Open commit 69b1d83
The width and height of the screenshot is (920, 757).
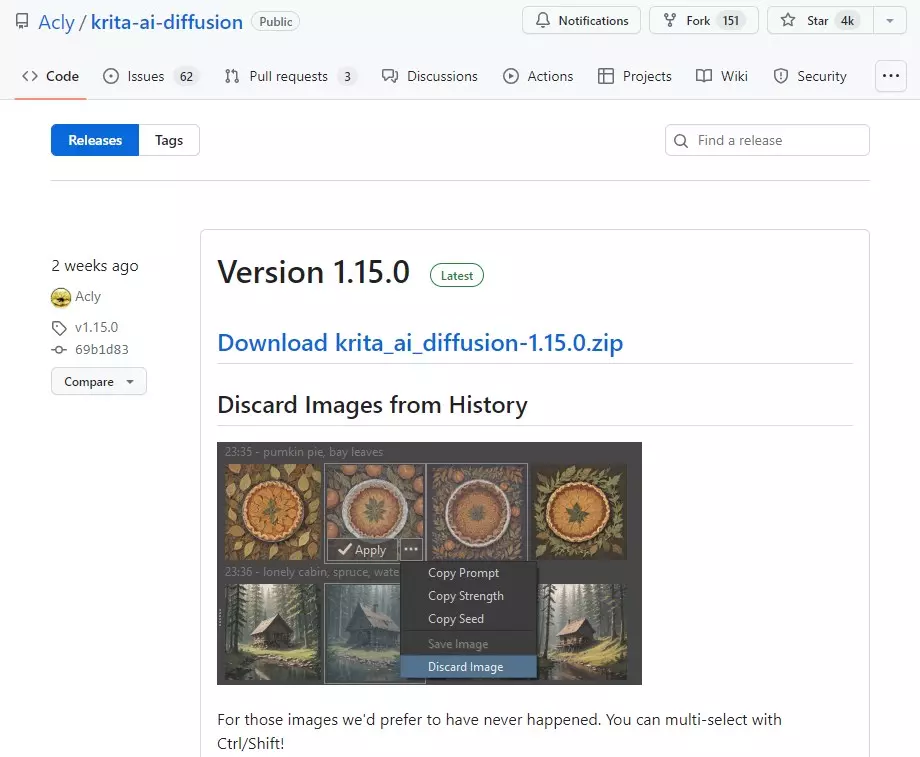(x=102, y=350)
